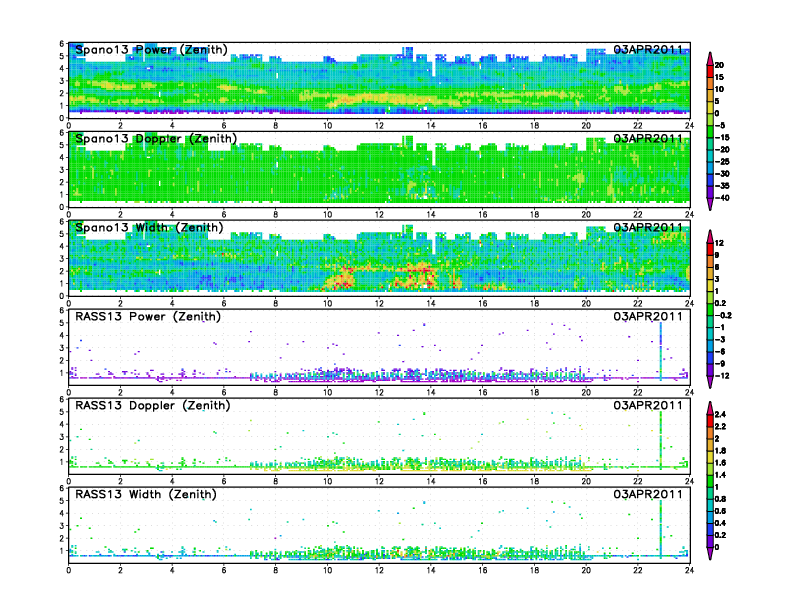Viewport: 792px width, 612px height.
Task: Click the "RASS13 Power (Zenith)" panel title
Action: click(x=148, y=317)
